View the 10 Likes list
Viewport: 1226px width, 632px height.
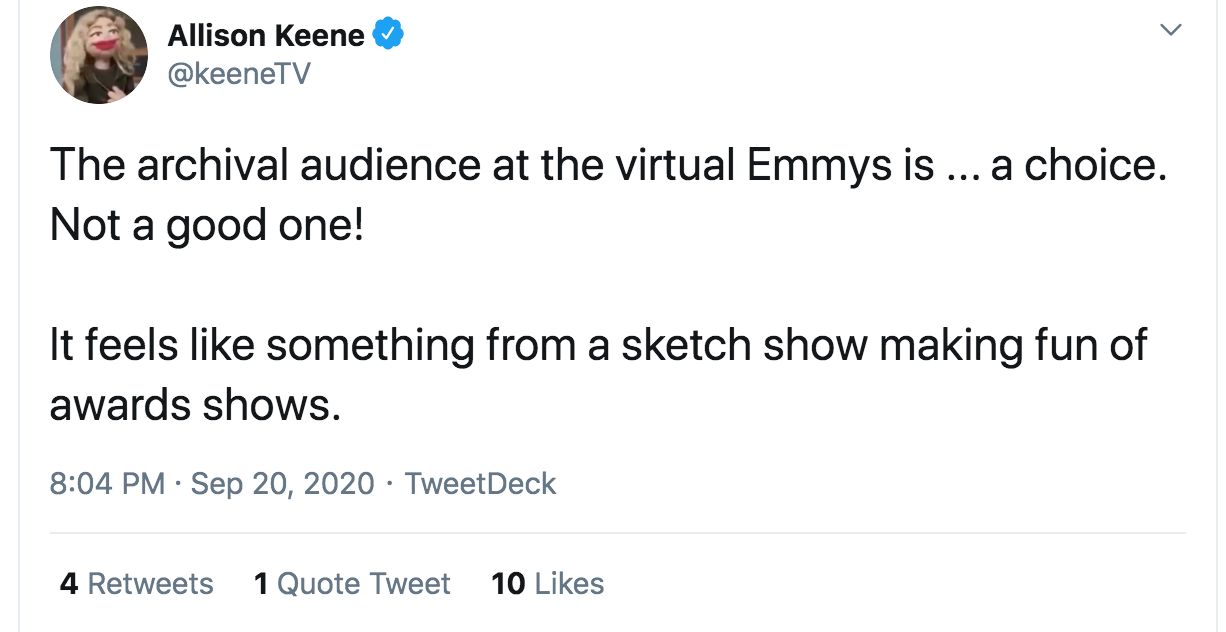point(548,584)
